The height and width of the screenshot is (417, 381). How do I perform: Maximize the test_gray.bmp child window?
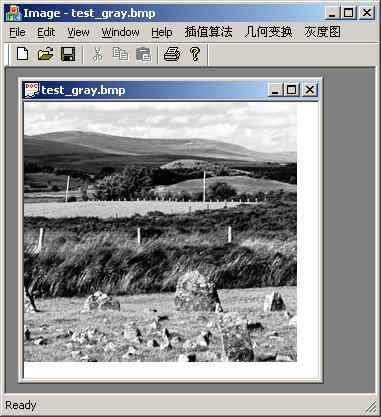pyautogui.click(x=292, y=90)
